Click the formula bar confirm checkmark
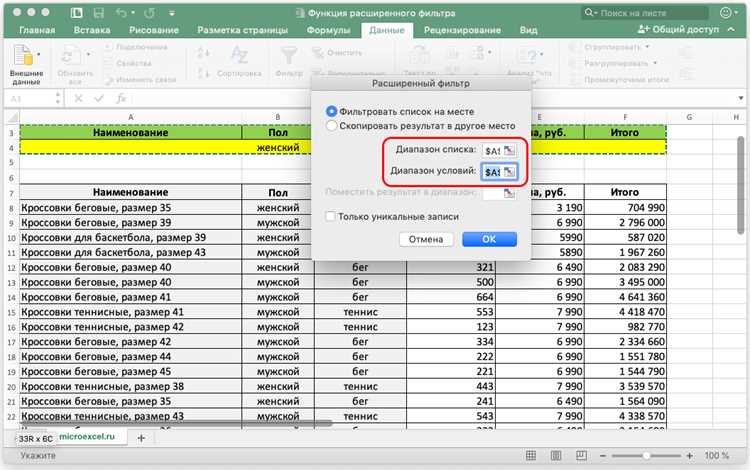 point(99,98)
